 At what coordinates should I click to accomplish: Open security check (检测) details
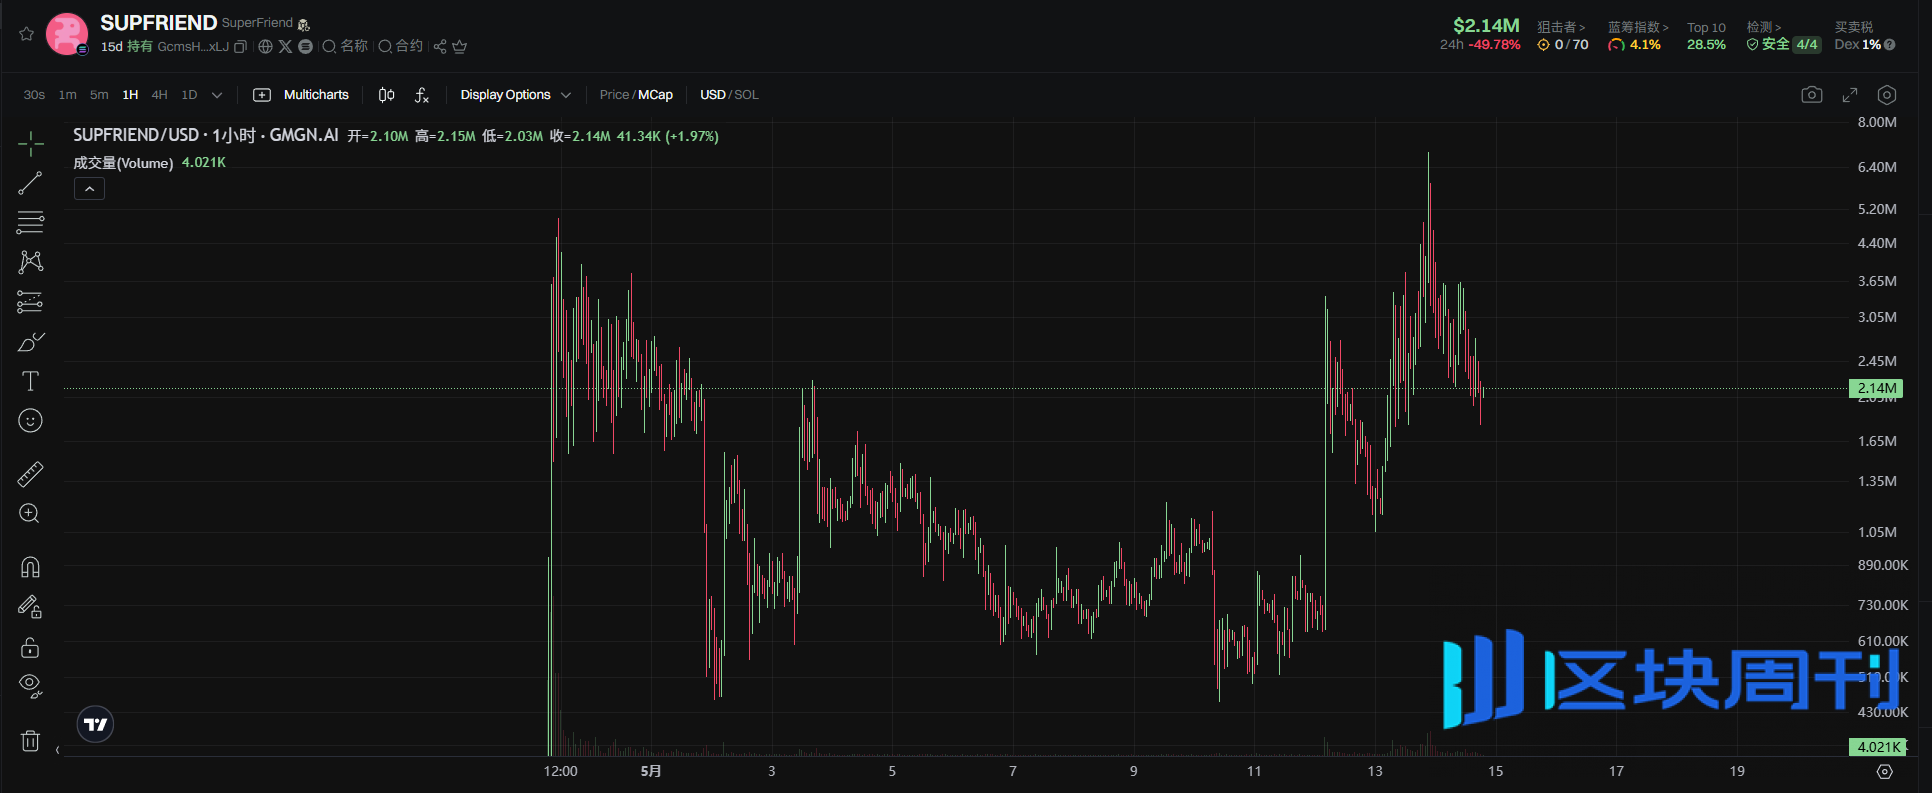coord(1764,28)
